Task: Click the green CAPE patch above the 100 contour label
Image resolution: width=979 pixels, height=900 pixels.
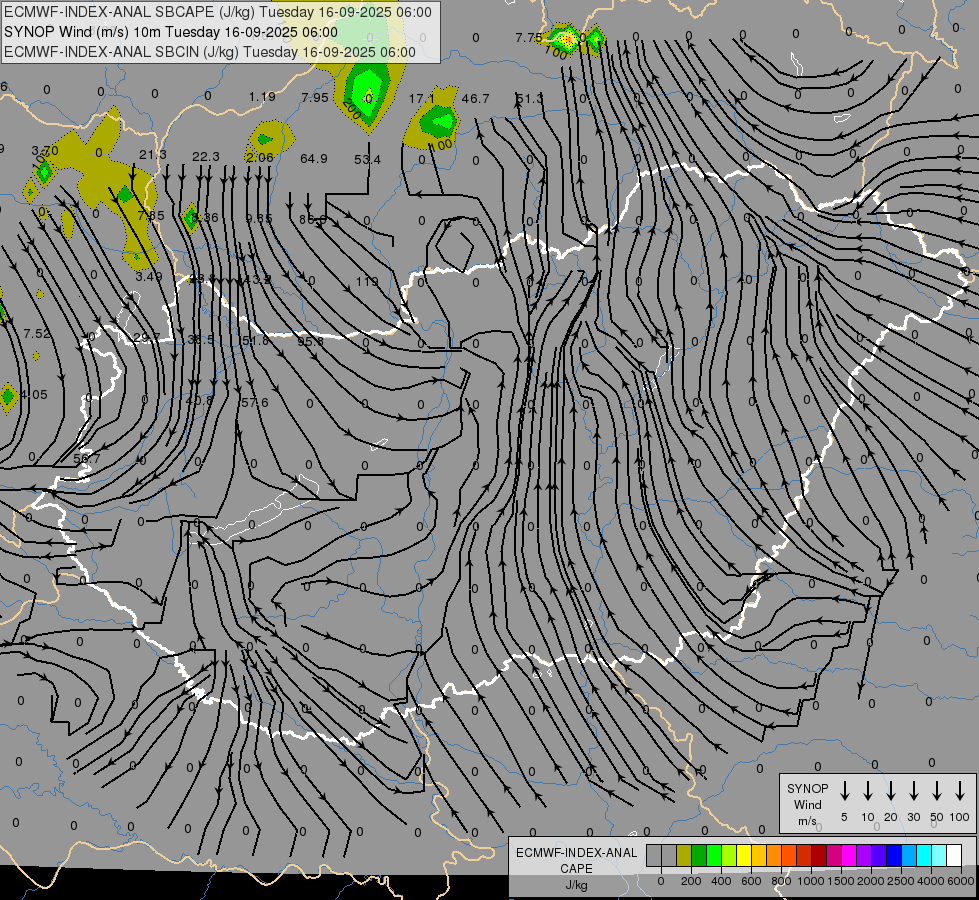Action: tap(439, 122)
